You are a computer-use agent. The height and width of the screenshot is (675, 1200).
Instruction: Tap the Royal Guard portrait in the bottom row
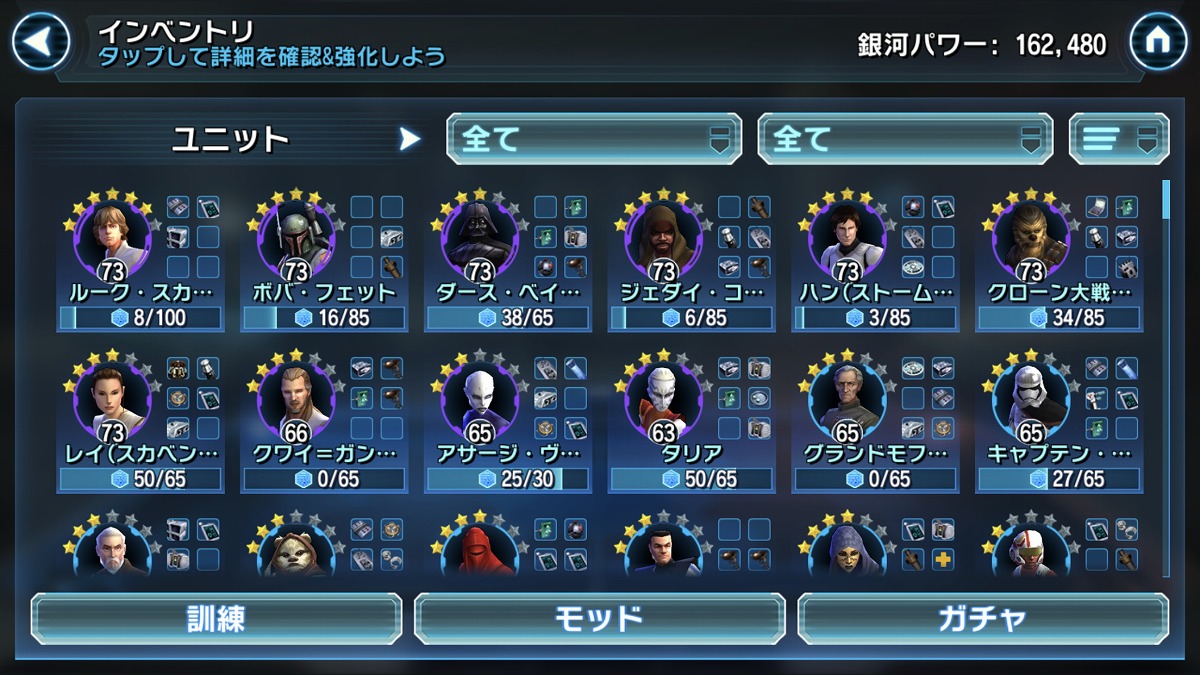(x=480, y=550)
